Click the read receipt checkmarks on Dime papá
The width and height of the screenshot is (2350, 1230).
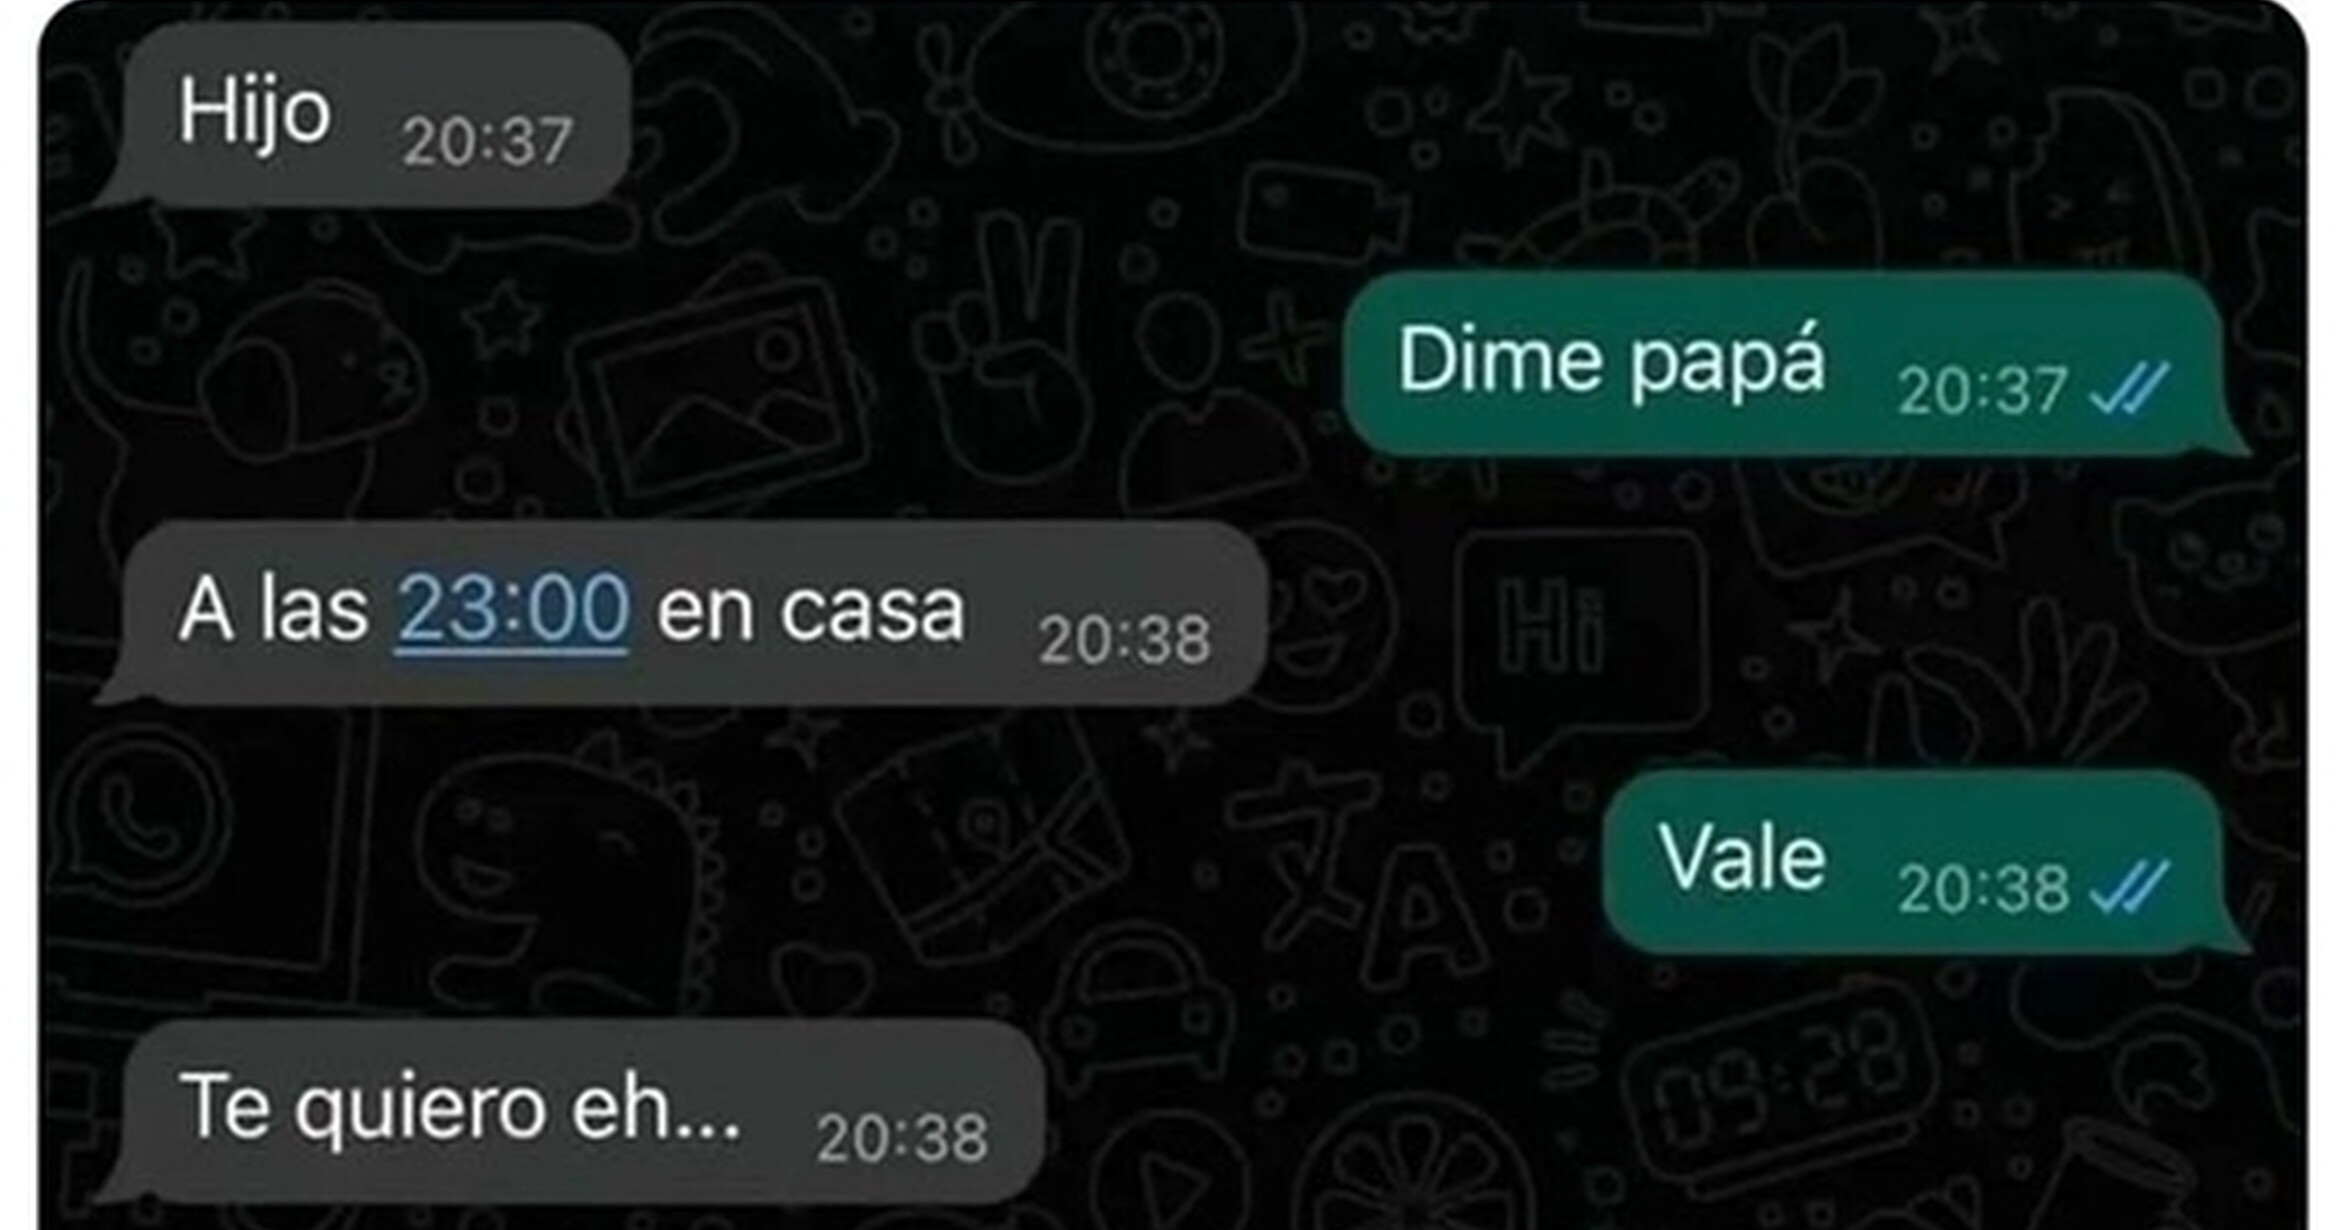[2129, 388]
